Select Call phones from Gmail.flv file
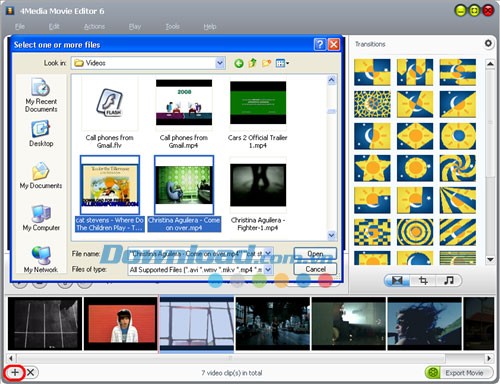The height and width of the screenshot is (384, 500). (x=109, y=113)
